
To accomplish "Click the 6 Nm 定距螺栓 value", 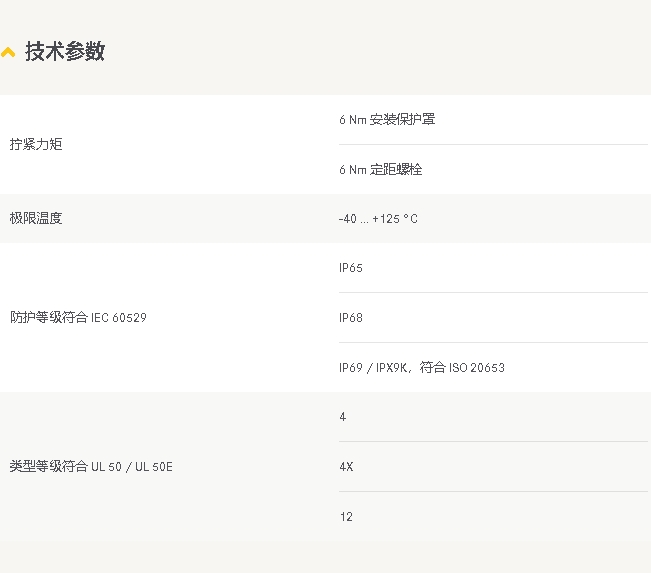I will (380, 169).
